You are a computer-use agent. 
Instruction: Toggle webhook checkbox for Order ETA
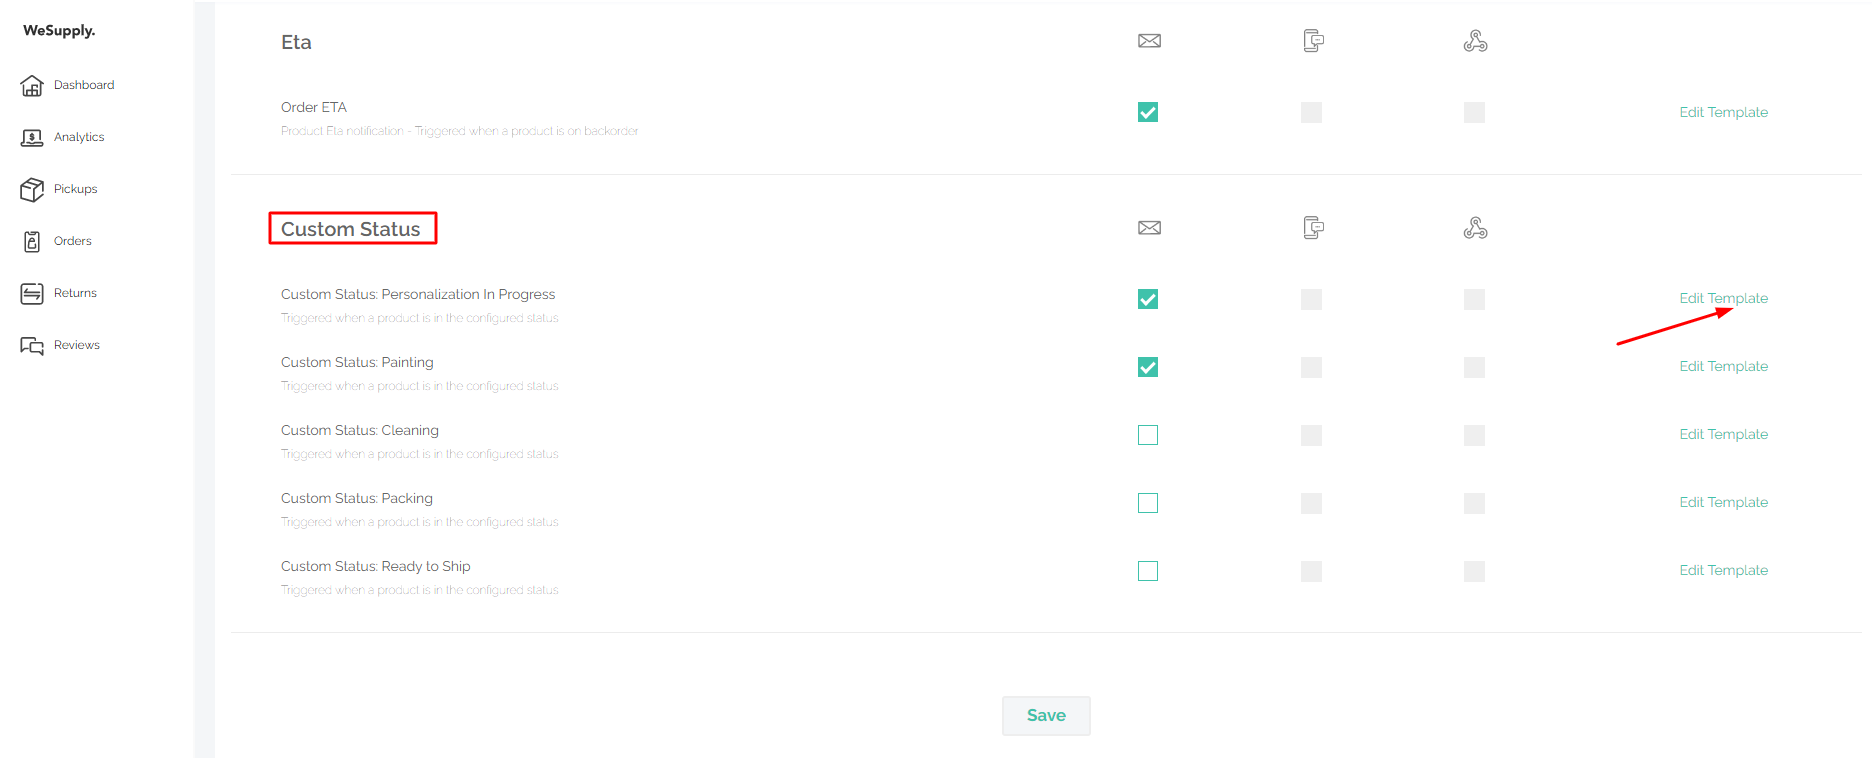(x=1474, y=112)
